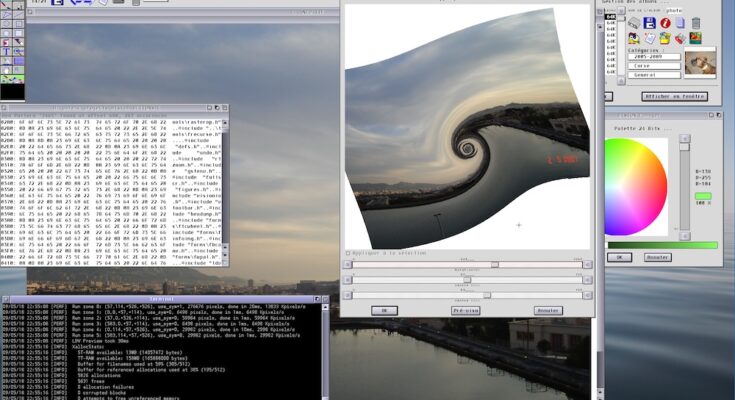This screenshot has width=735, height=400.
Task: Click the blue floppy disk icon in album manager
Action: tap(649, 22)
